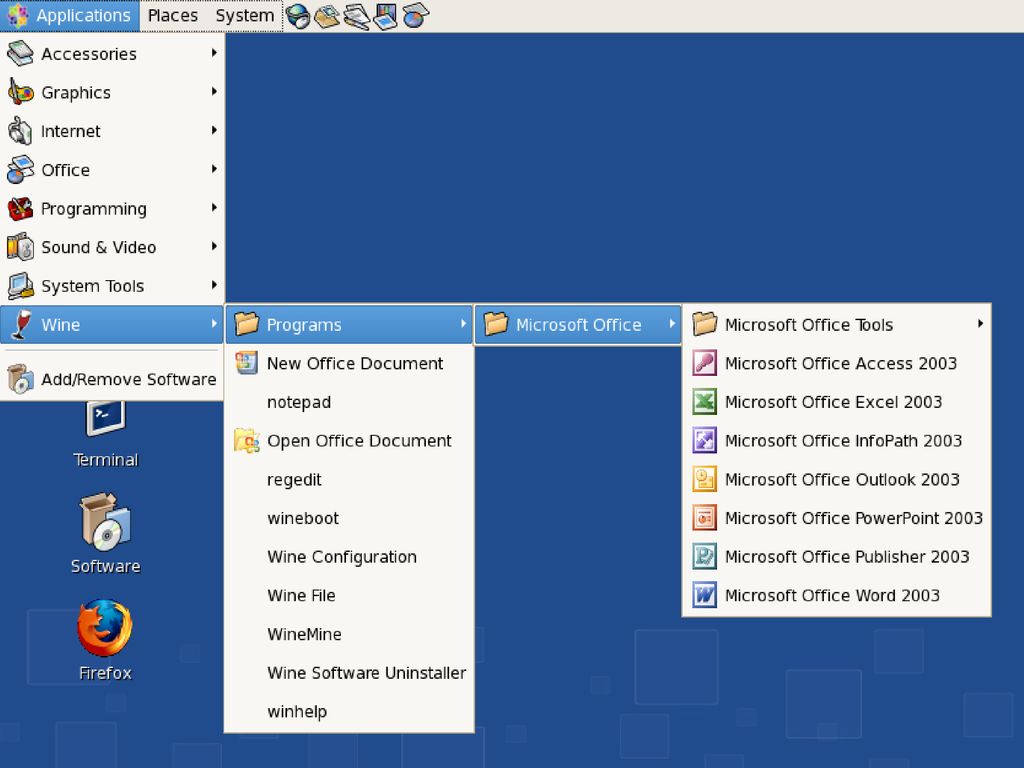Click the Applications menu in the panel
1024x768 pixels.
click(x=70, y=16)
